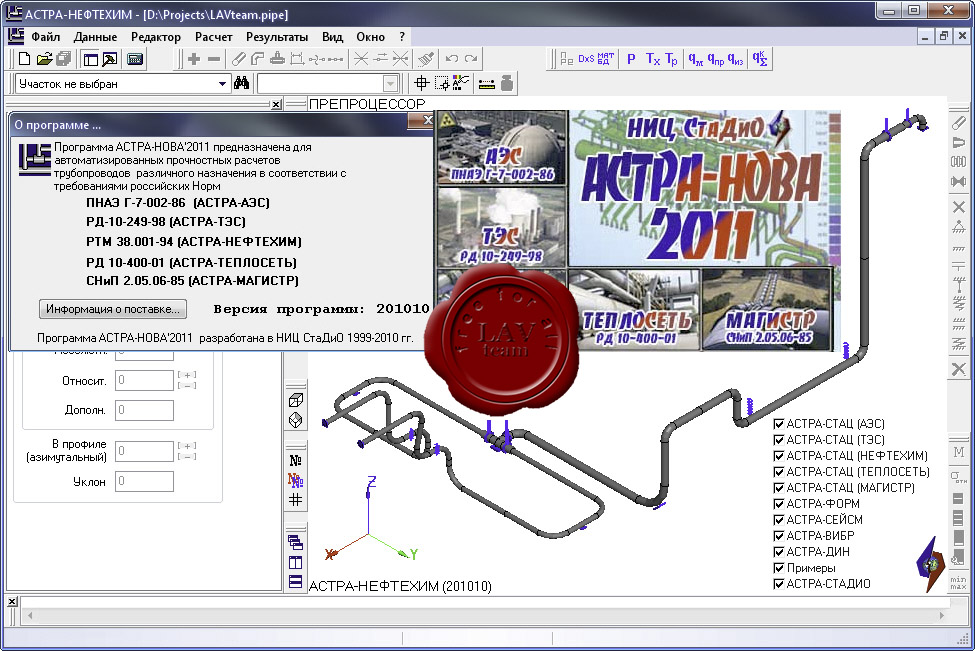Click 'Информация о поставке...' button
Viewport: 975px width, 651px height.
pos(113,309)
